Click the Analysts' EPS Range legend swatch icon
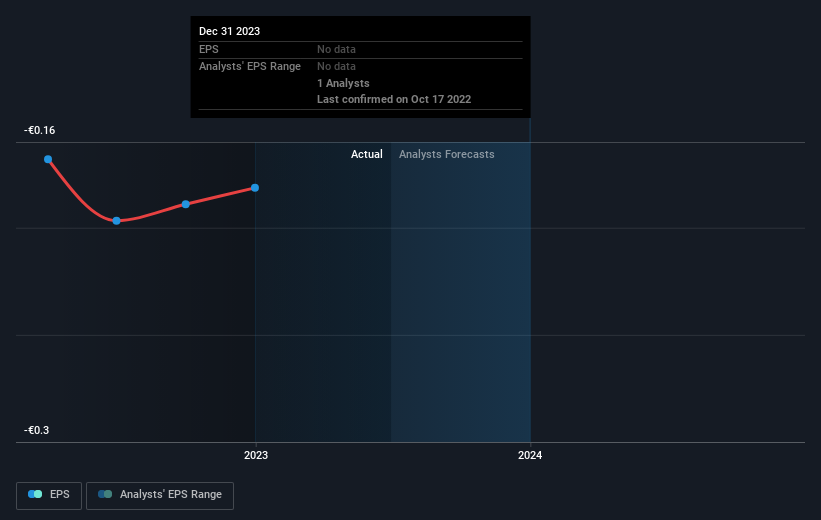 click(x=105, y=494)
